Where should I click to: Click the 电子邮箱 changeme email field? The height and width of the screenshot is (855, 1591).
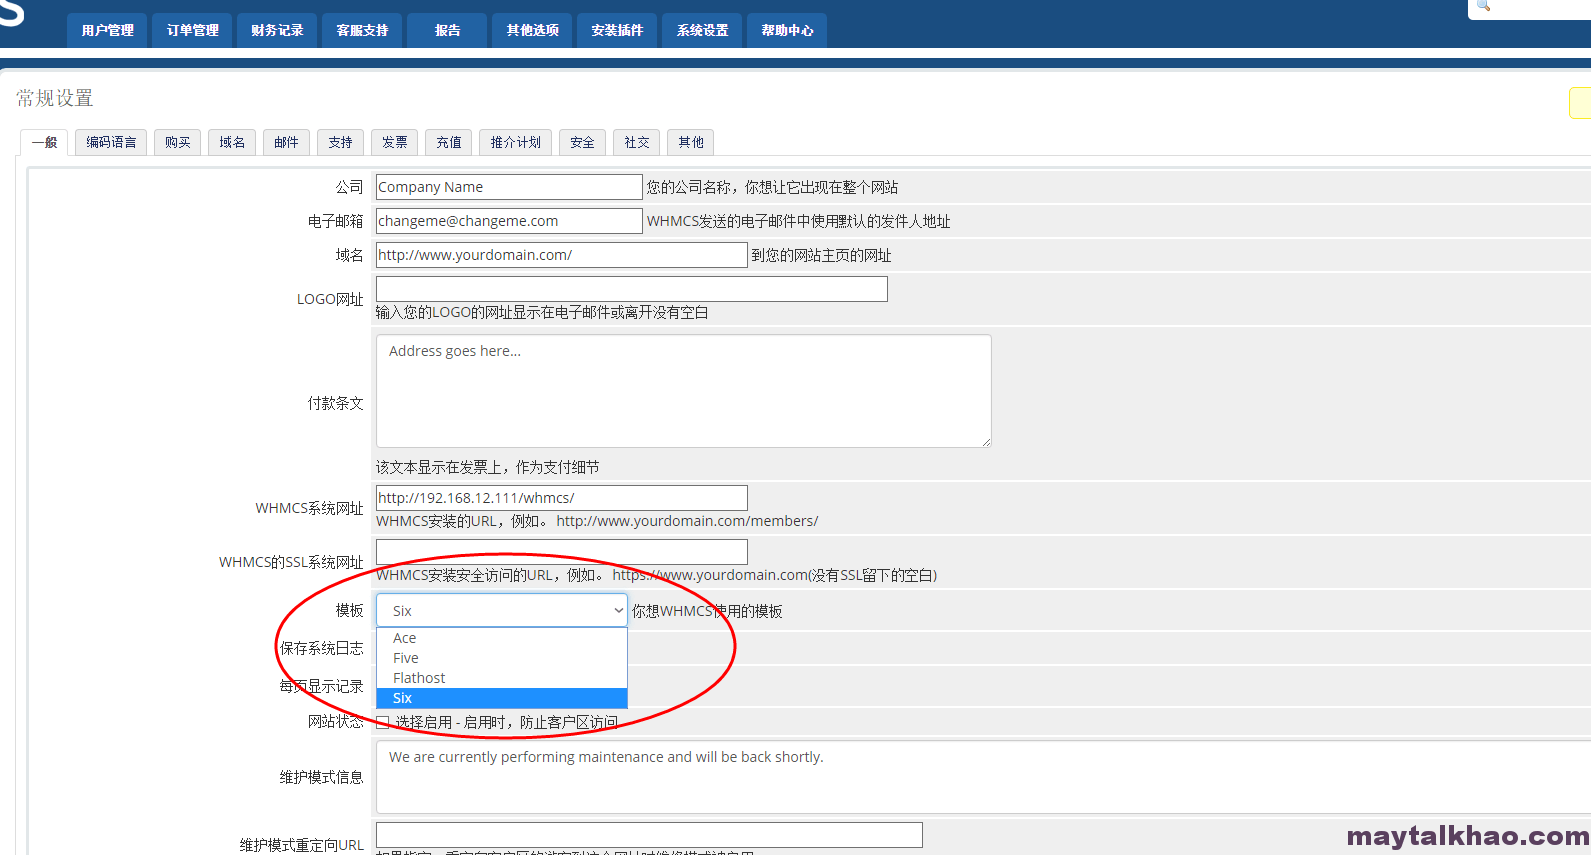point(509,221)
